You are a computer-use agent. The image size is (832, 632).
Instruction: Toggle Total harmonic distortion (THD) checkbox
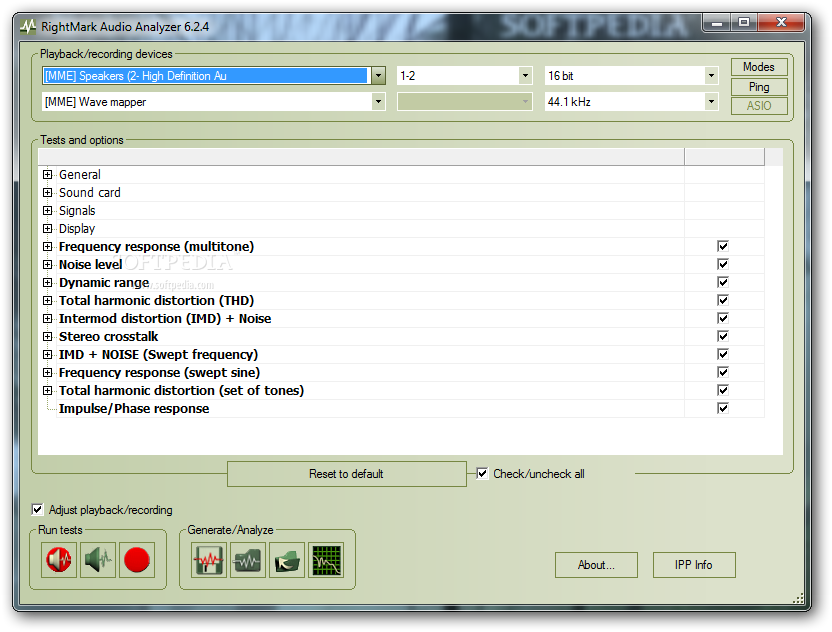click(723, 300)
